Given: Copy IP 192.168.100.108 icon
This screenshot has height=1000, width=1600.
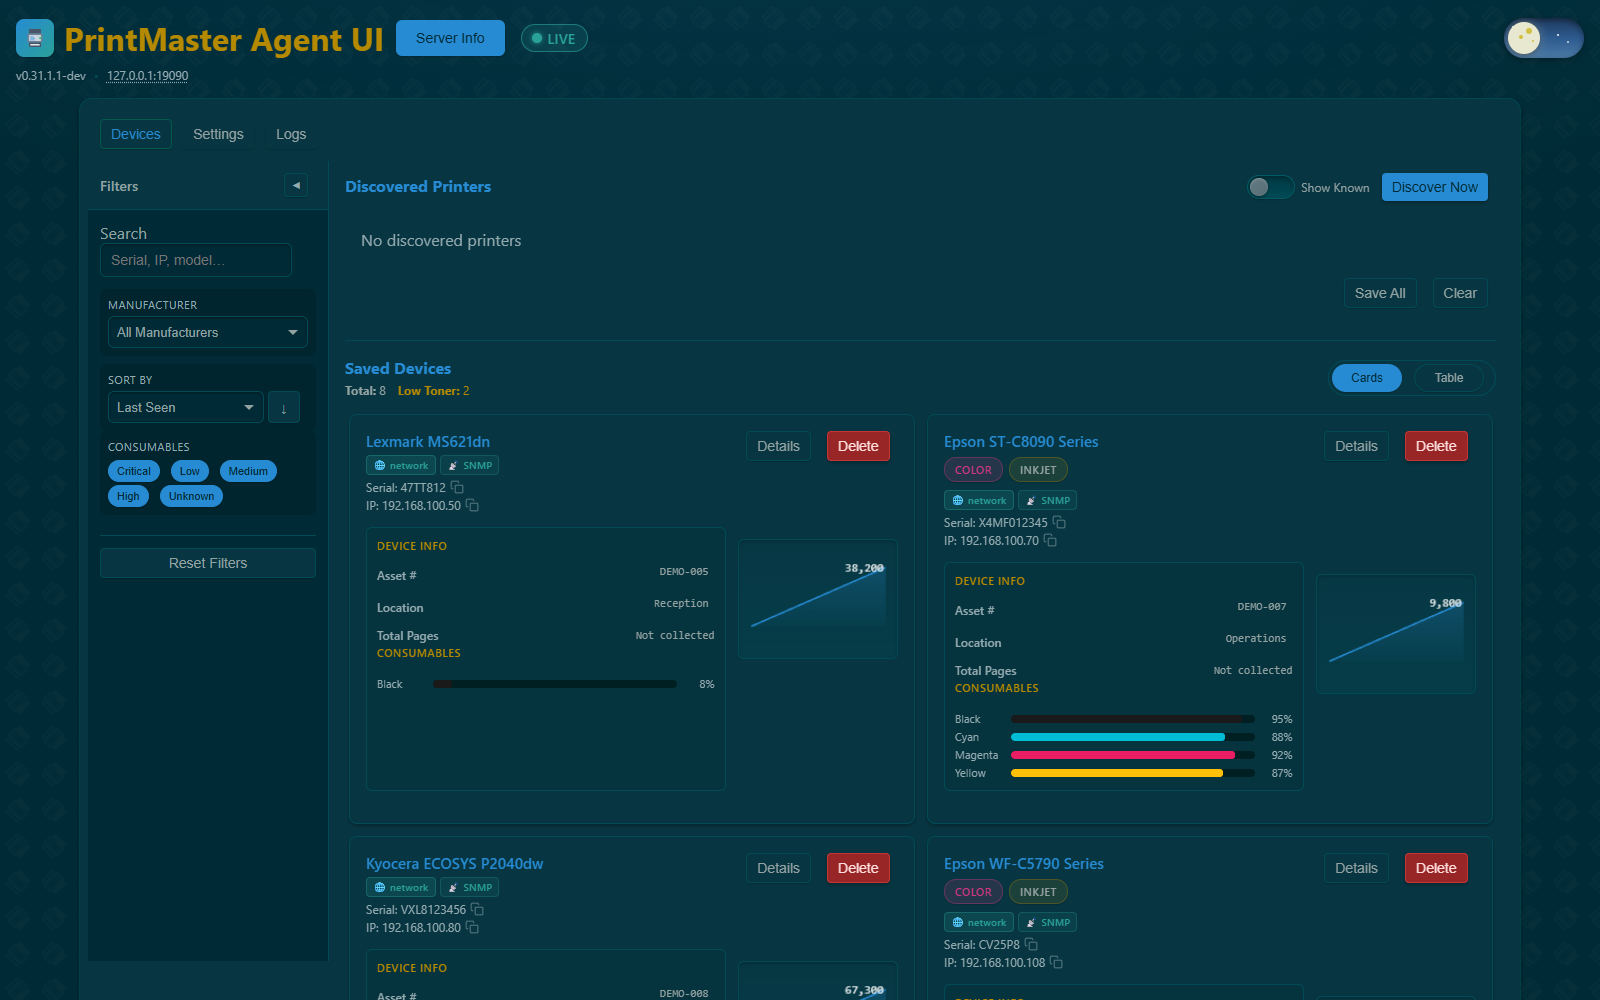Looking at the screenshot, I should pos(1056,962).
